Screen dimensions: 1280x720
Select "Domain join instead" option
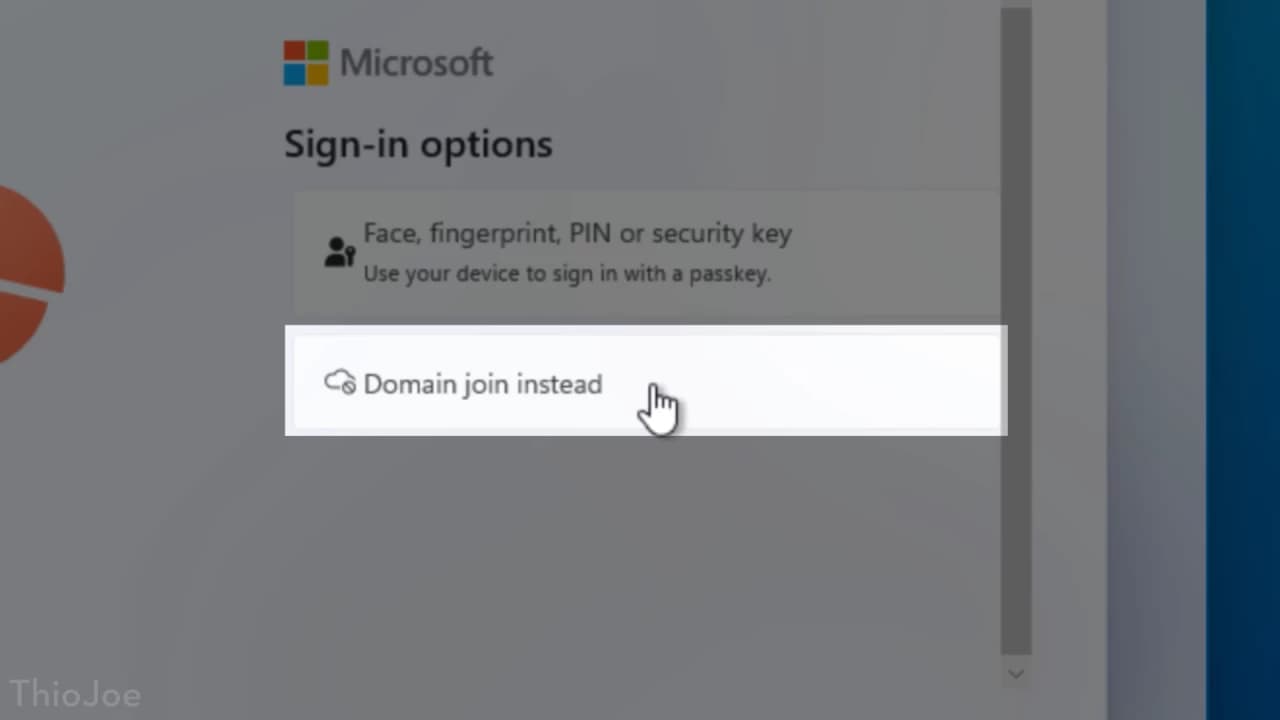click(x=482, y=384)
